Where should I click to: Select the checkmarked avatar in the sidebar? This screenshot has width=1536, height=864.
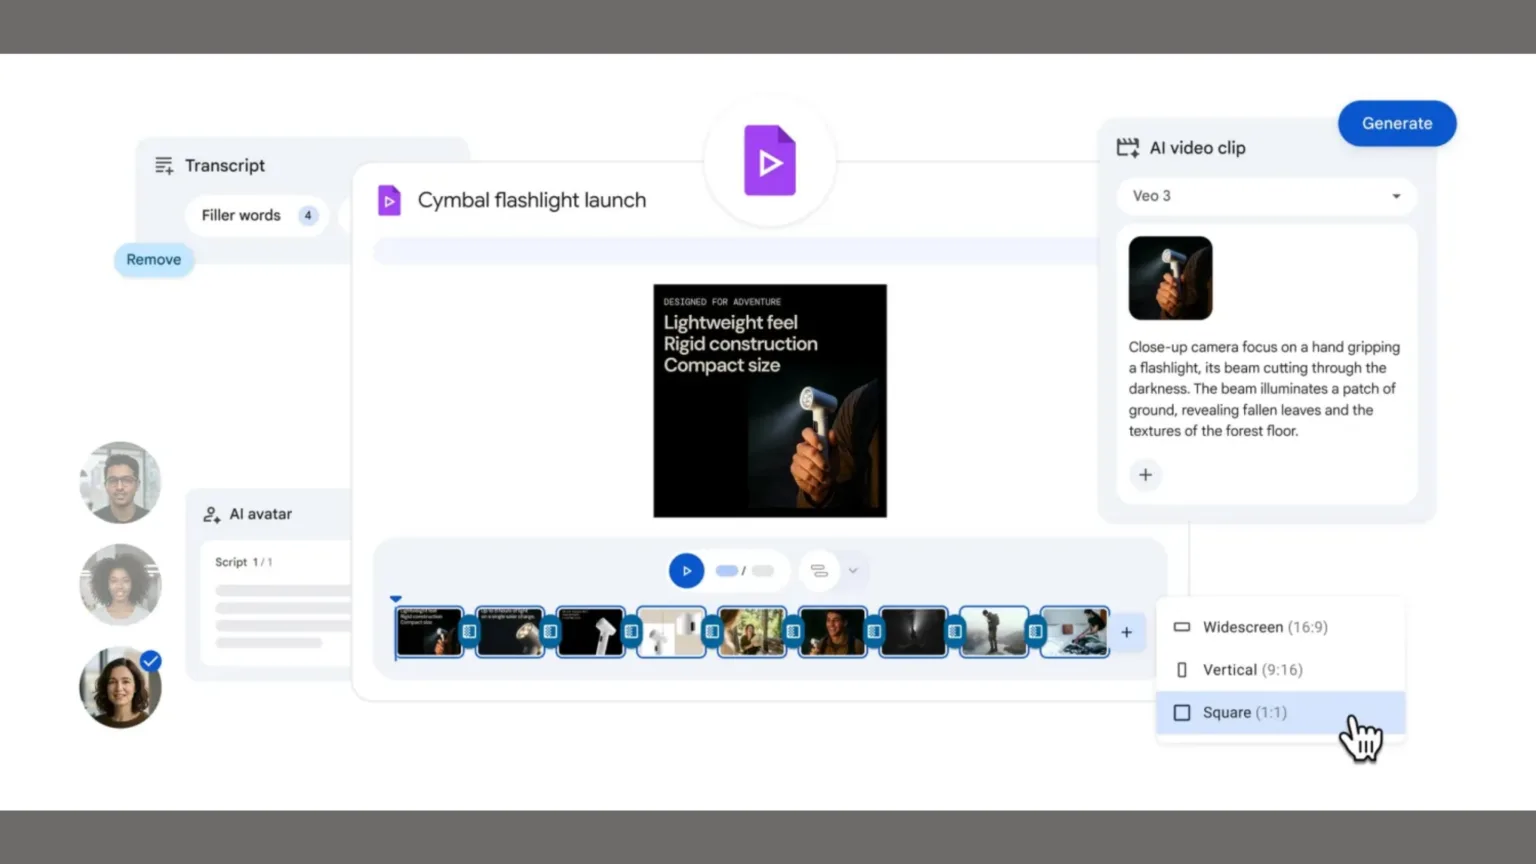[120, 688]
